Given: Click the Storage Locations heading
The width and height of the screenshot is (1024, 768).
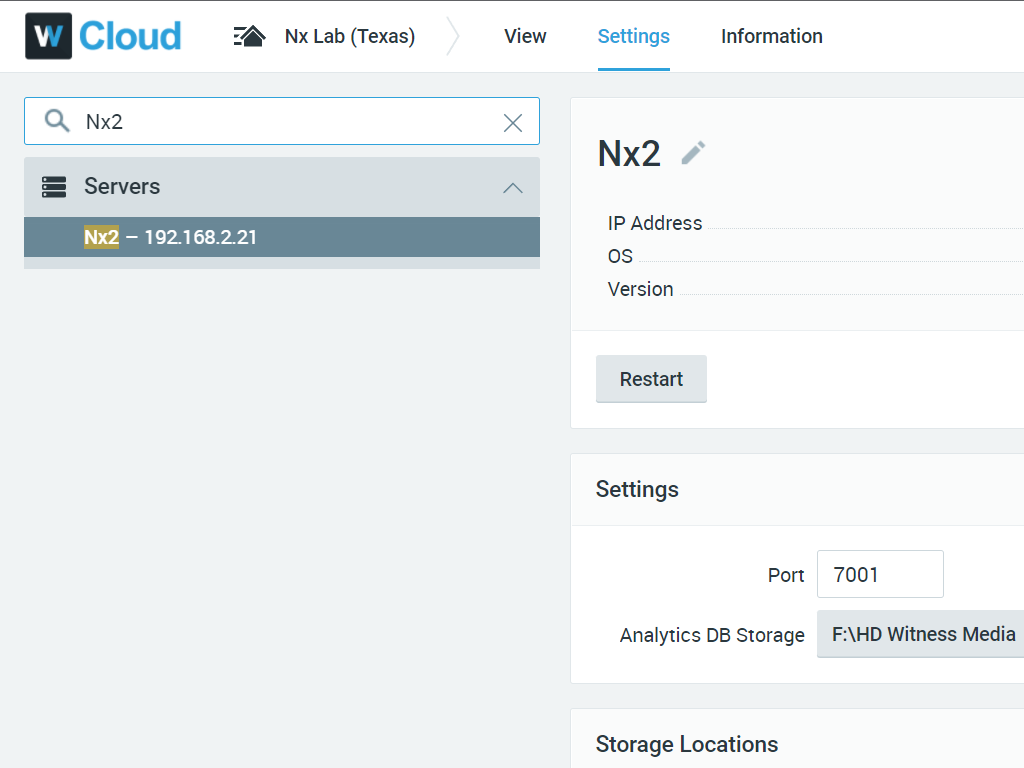Looking at the screenshot, I should click(686, 744).
